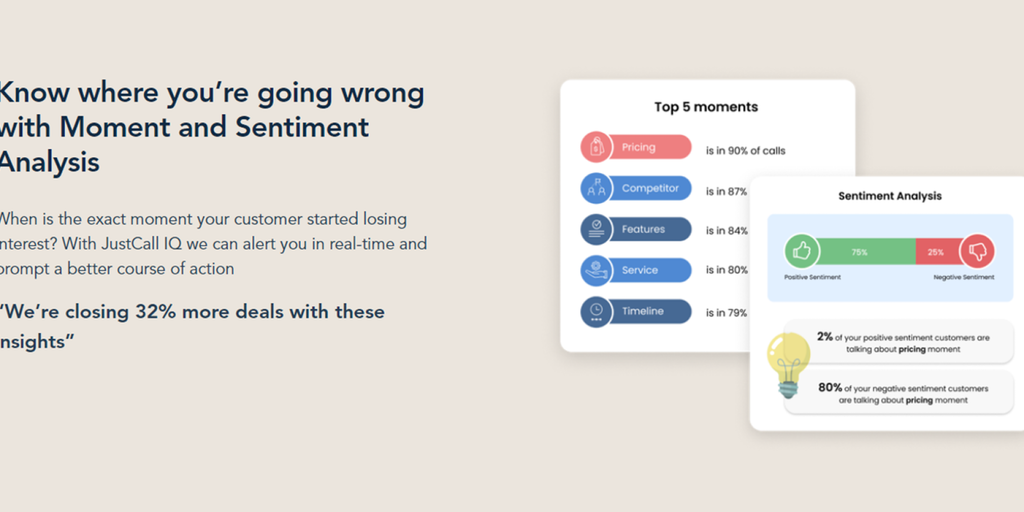Click the red 25% negative sentiment bar
This screenshot has width=1024, height=512.
pos(936,252)
